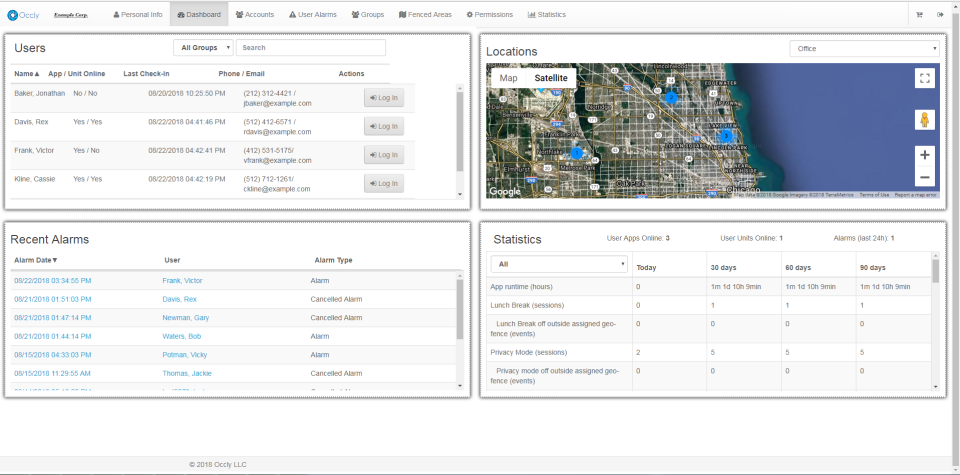Open alarm dated 08/22/2018 03:34:55 PM
This screenshot has width=960, height=475.
(x=53, y=281)
